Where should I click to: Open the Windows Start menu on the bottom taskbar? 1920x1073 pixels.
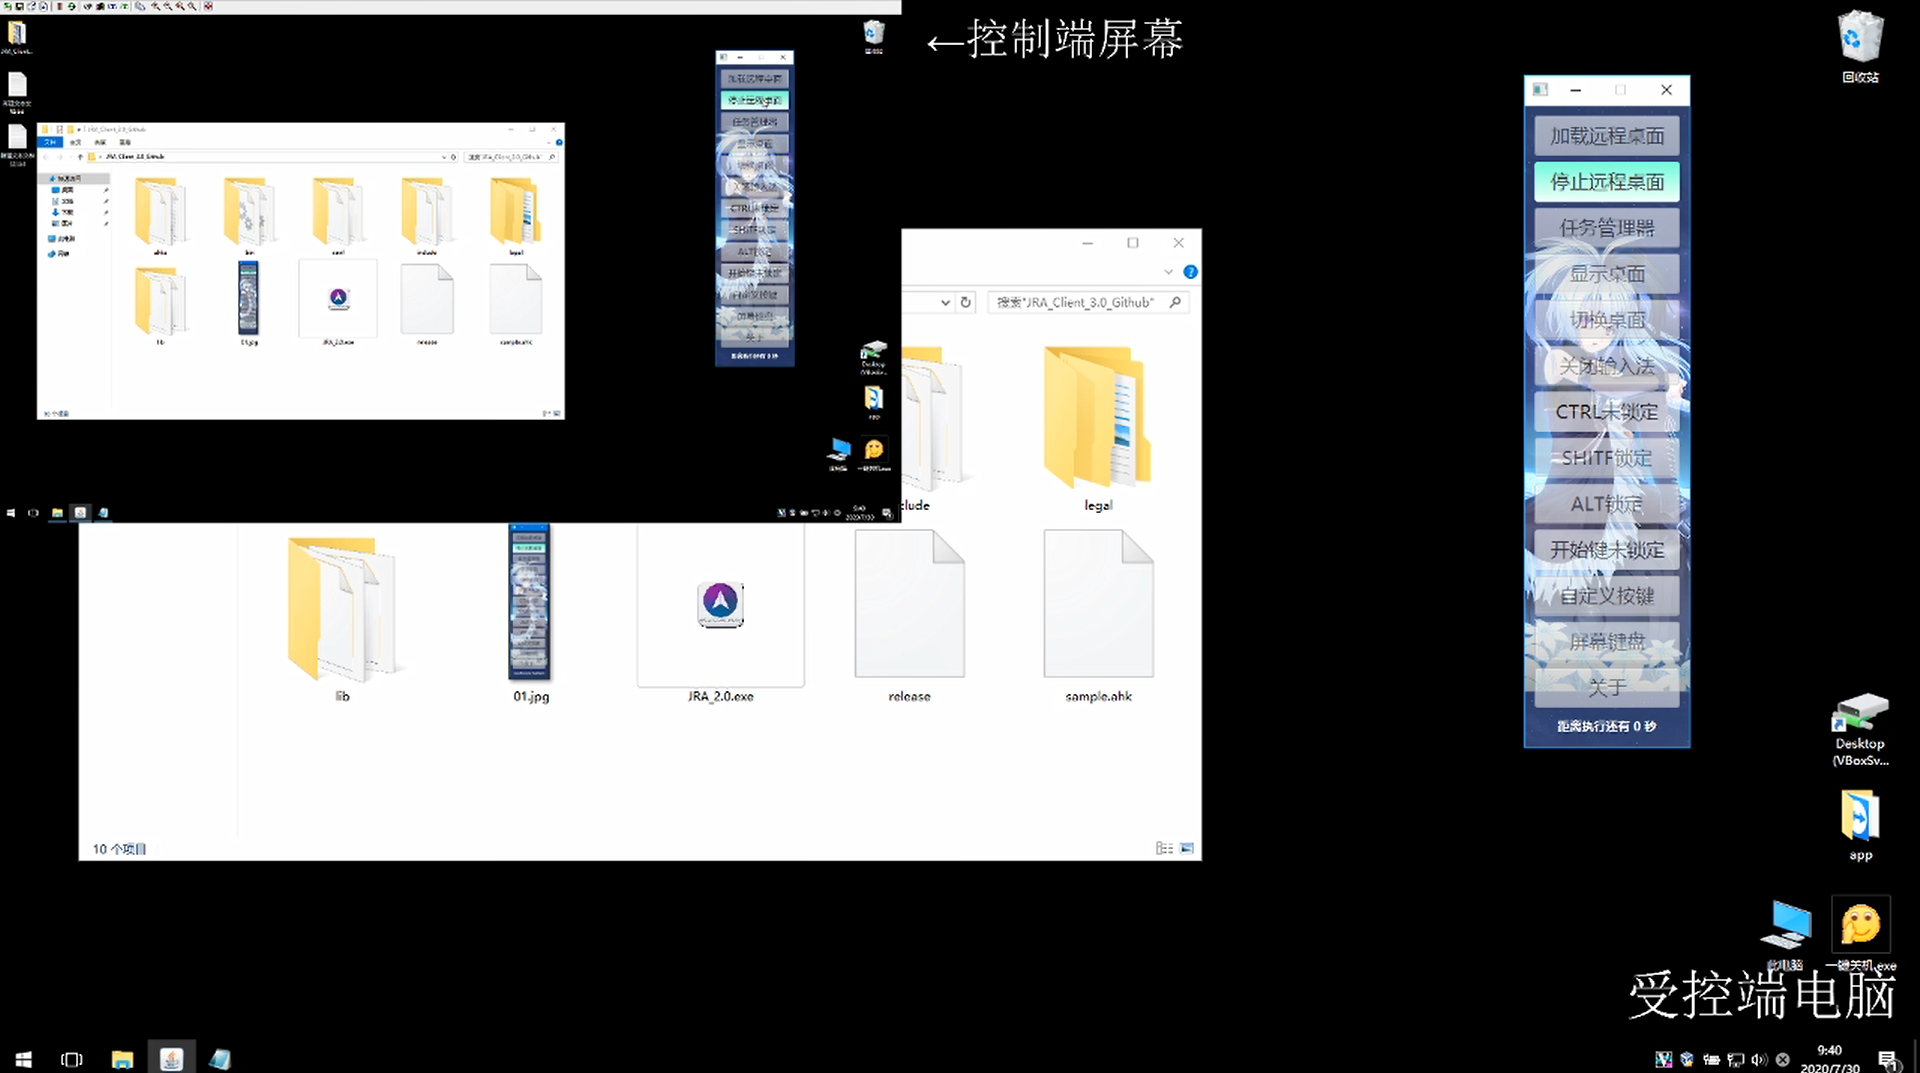pos(24,1059)
